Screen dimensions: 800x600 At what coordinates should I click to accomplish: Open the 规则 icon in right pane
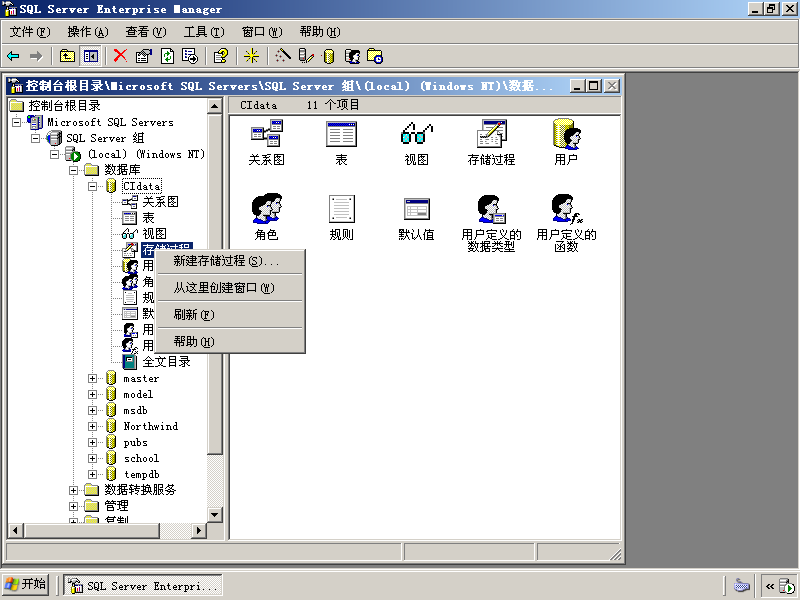[341, 217]
